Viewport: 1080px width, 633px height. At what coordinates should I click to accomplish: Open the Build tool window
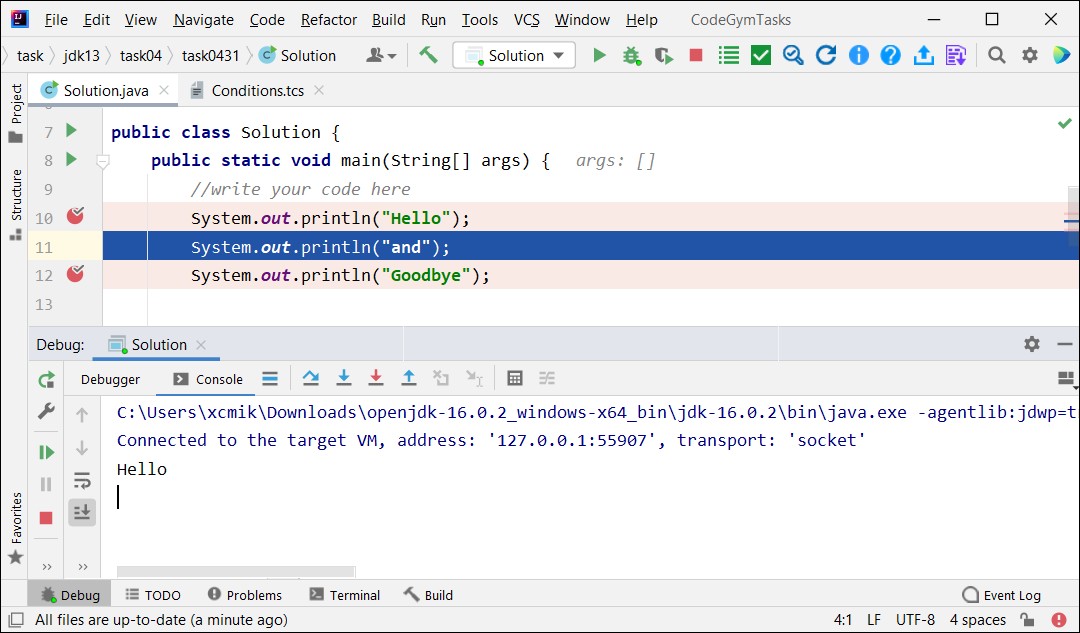tap(428, 594)
